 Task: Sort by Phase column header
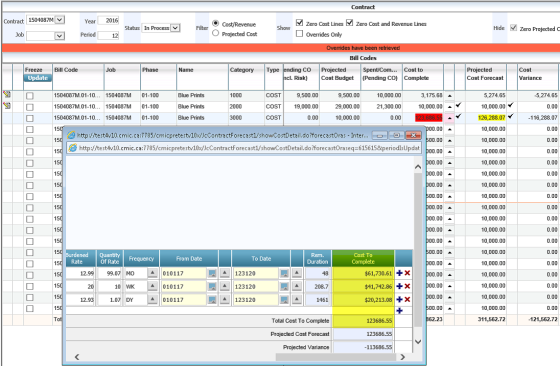point(158,77)
